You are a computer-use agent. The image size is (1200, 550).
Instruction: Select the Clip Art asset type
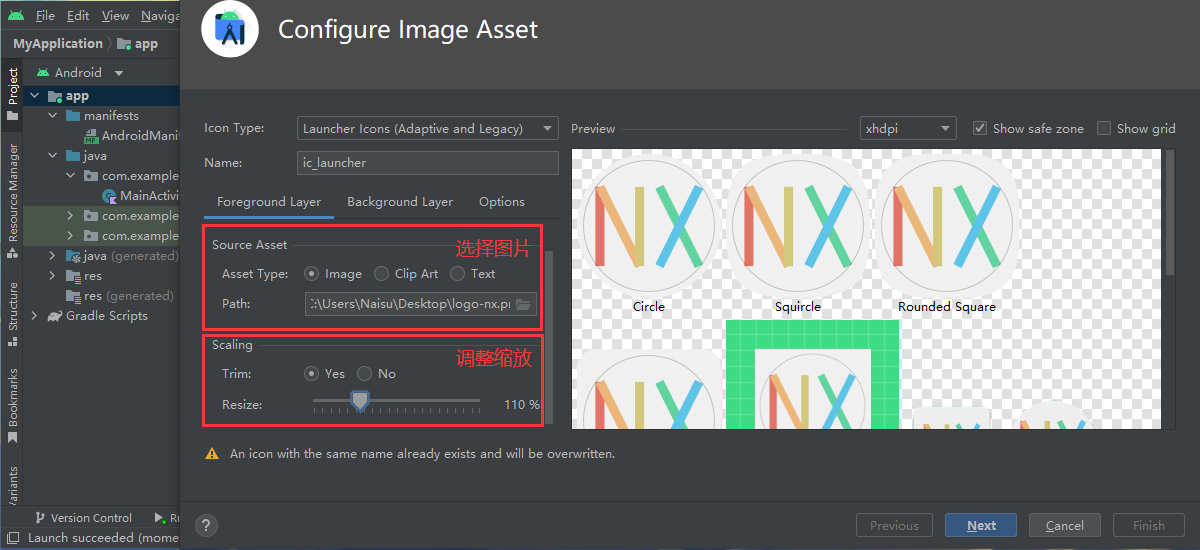[x=382, y=274]
